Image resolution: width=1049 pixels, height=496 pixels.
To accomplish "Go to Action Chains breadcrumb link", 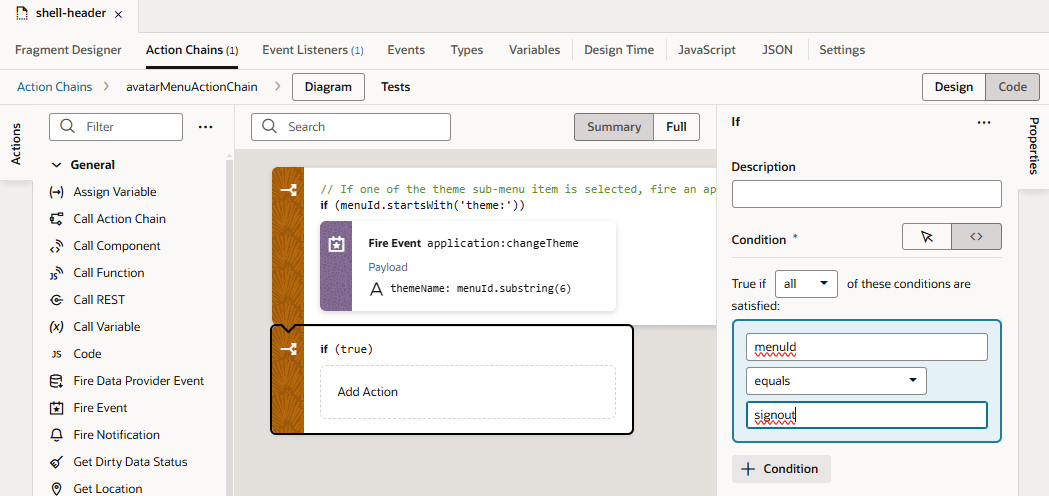I will pos(54,87).
